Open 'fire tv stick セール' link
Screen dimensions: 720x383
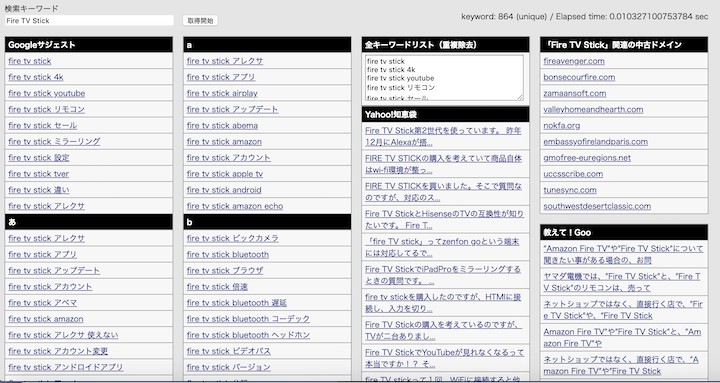[x=43, y=125]
